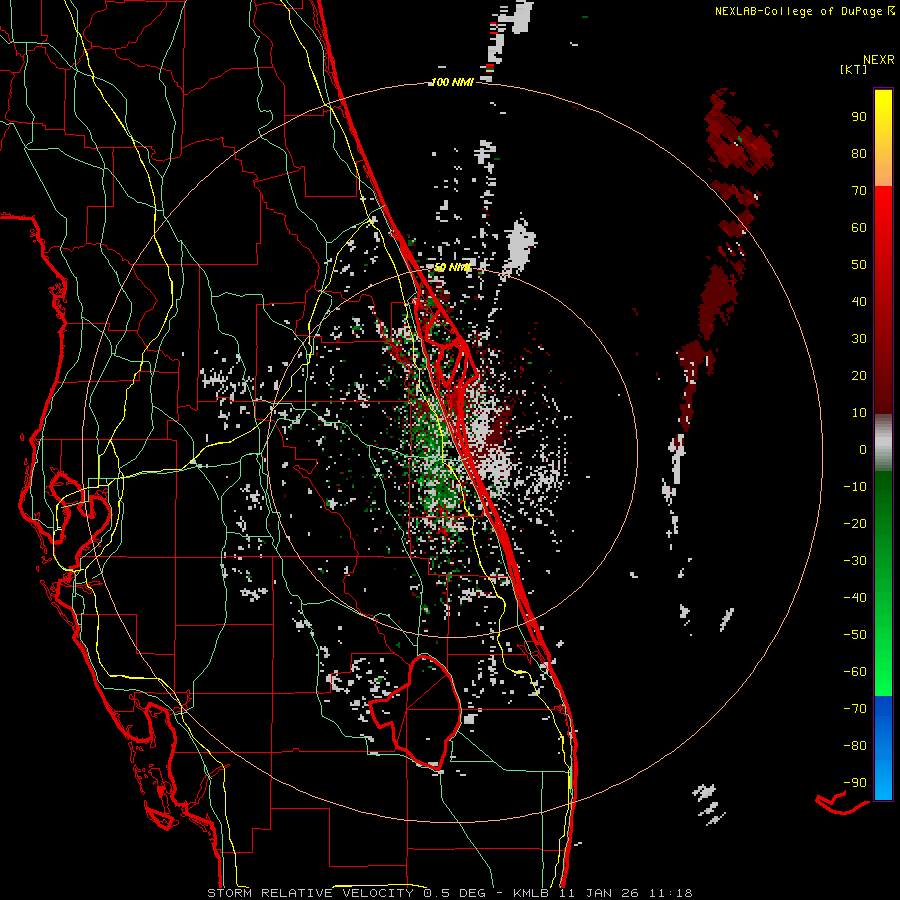Pick the yellow top segment of color bar
This screenshot has height=900, width=900.
pyautogui.click(x=883, y=138)
